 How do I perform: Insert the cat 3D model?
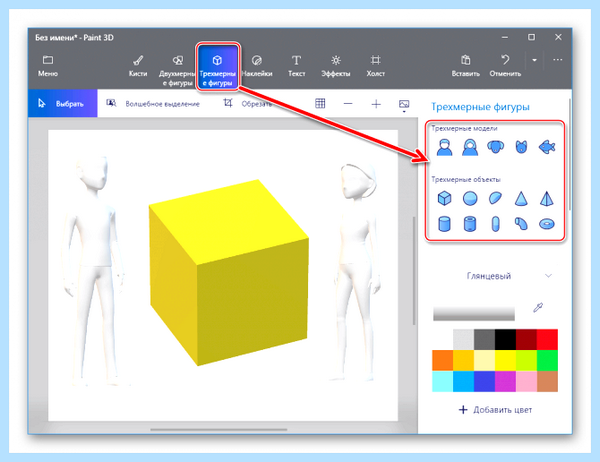pyautogui.click(x=521, y=147)
